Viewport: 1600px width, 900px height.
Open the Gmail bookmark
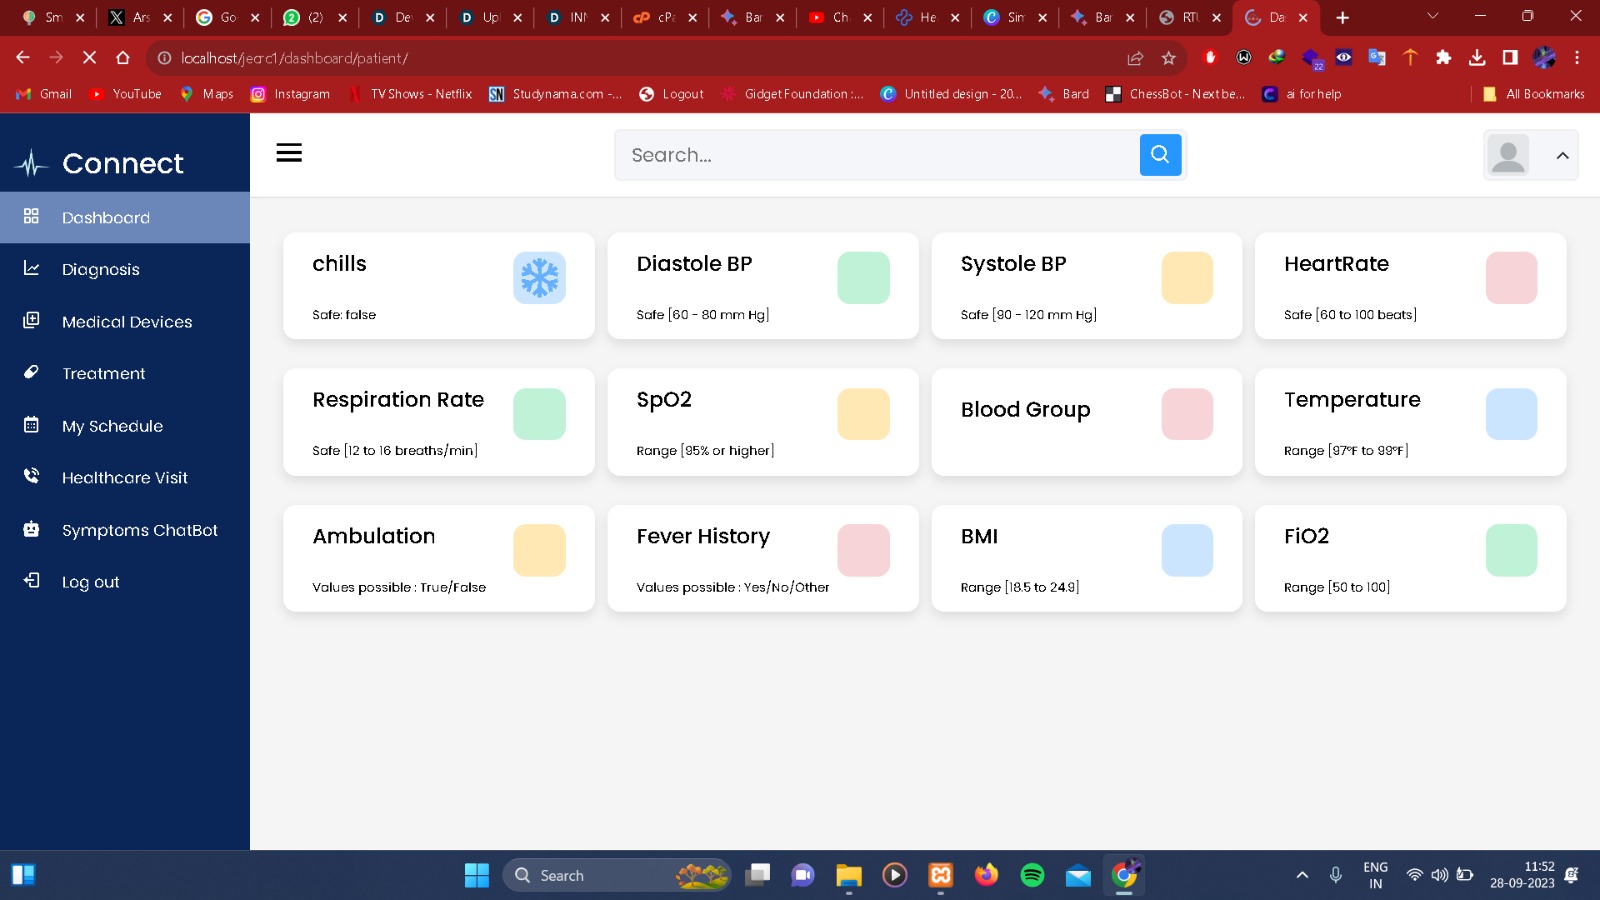44,94
